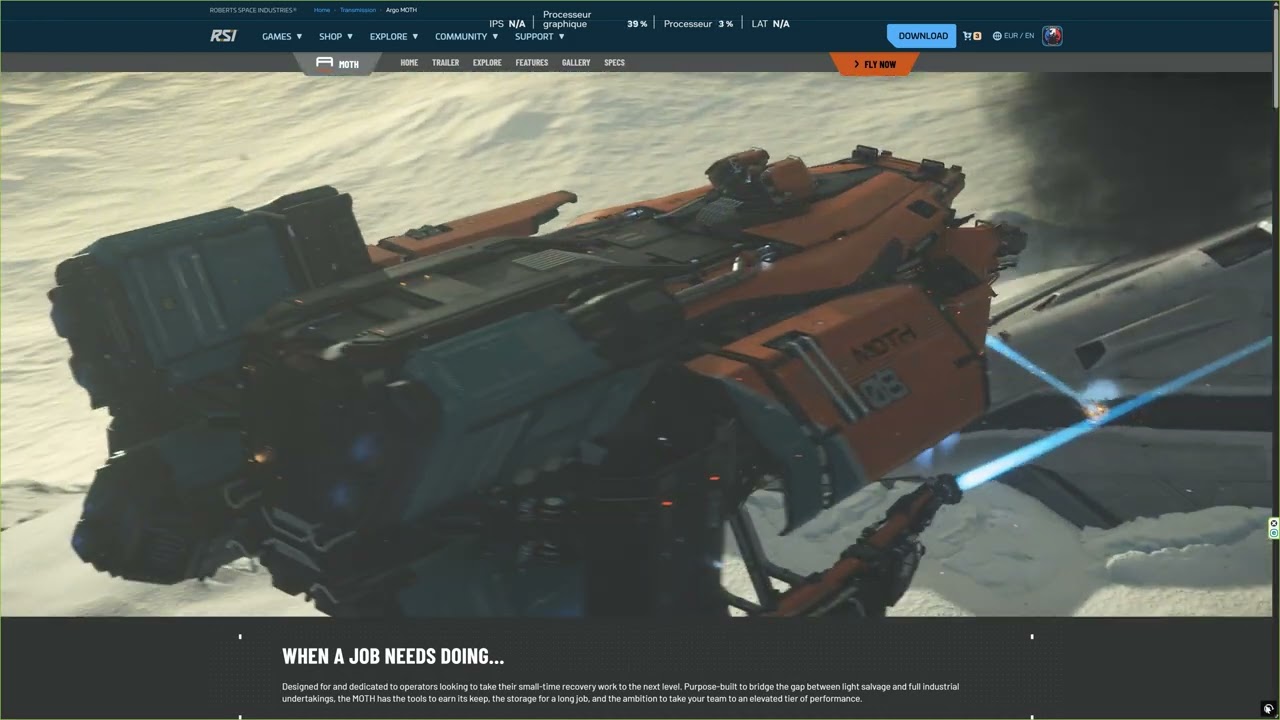Image resolution: width=1280 pixels, height=720 pixels.
Task: Click the IPS N/A overlay readout
Action: (x=507, y=23)
